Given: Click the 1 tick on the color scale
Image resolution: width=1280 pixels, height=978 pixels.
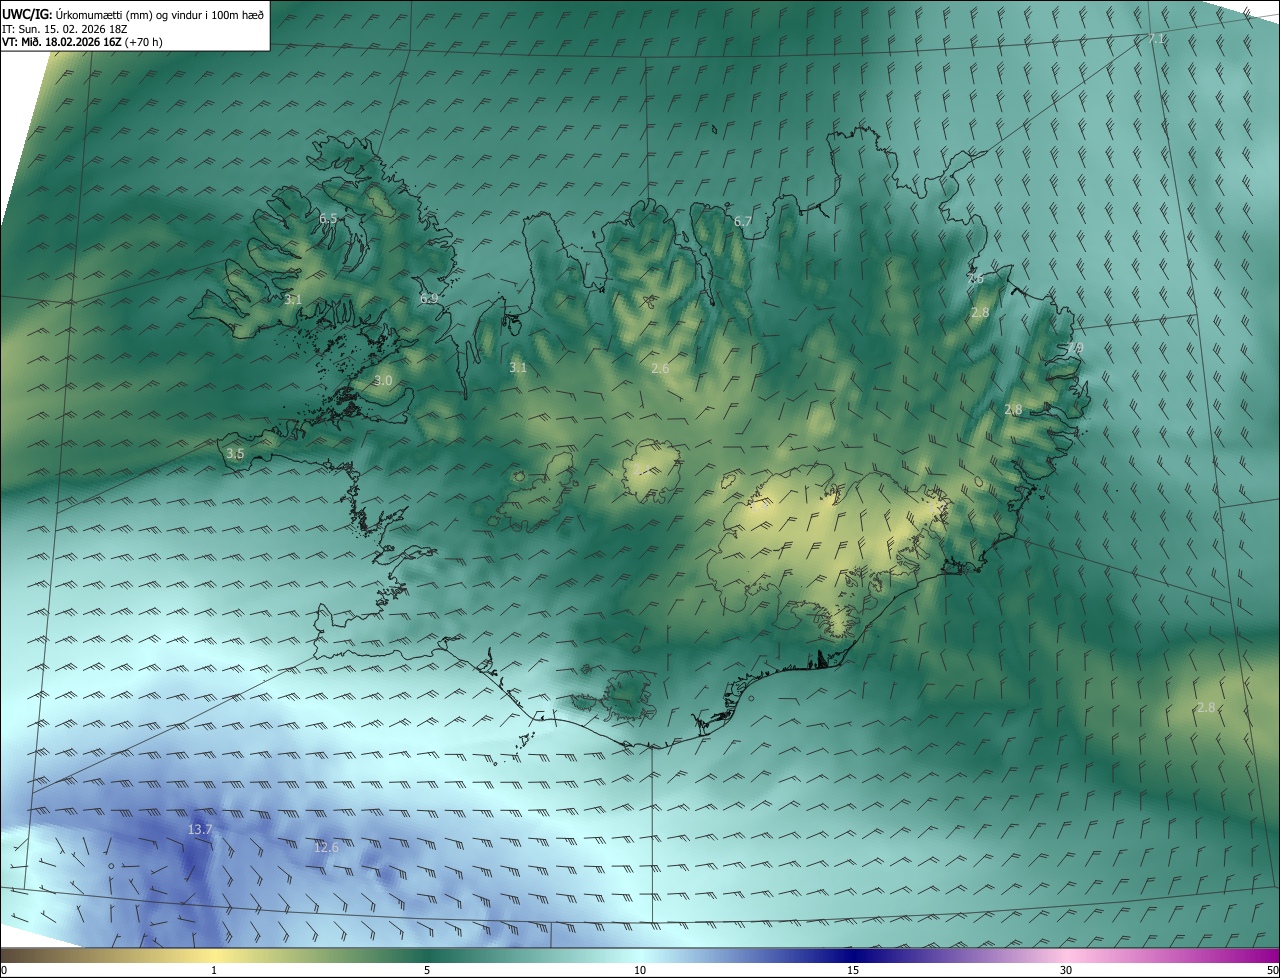Looking at the screenshot, I should click(214, 970).
